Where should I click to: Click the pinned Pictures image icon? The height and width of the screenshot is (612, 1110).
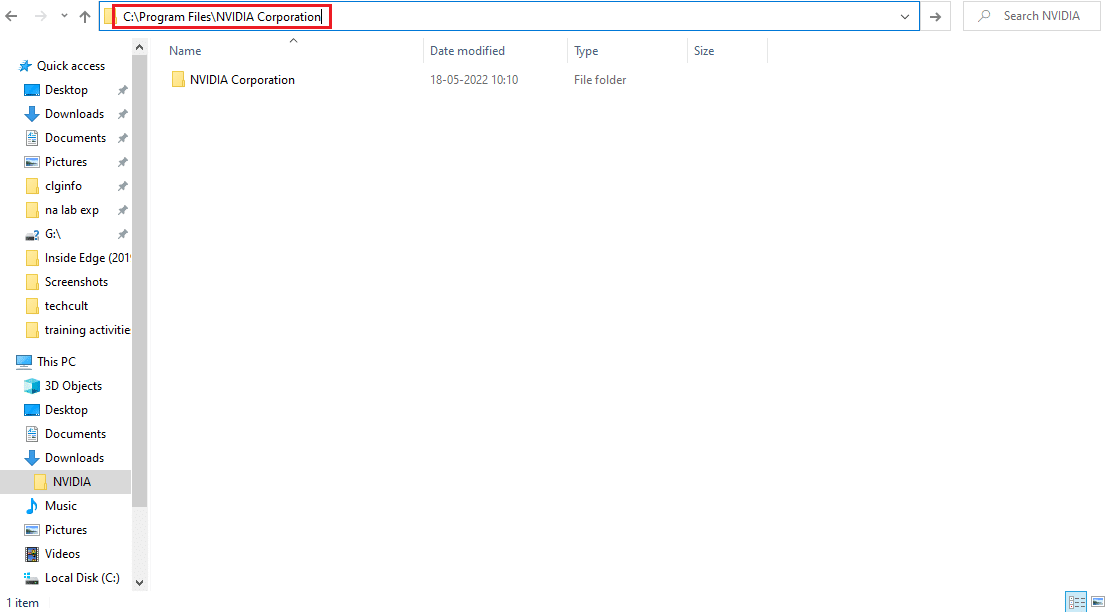pyautogui.click(x=32, y=162)
